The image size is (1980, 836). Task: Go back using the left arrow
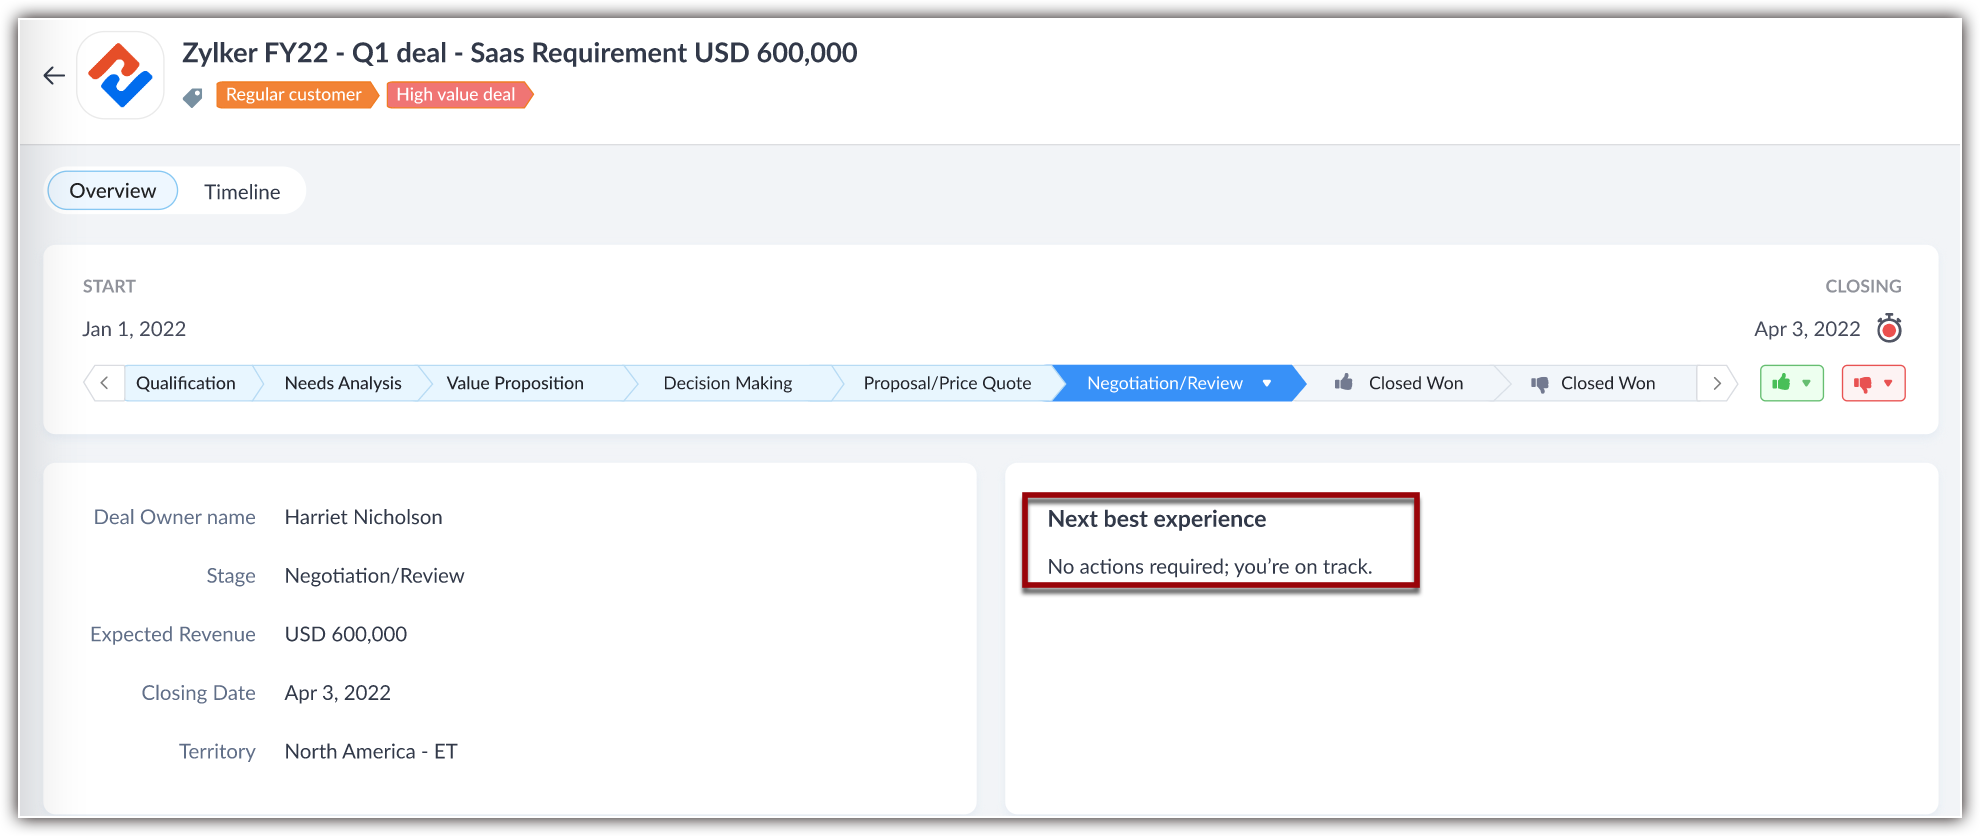pyautogui.click(x=54, y=75)
